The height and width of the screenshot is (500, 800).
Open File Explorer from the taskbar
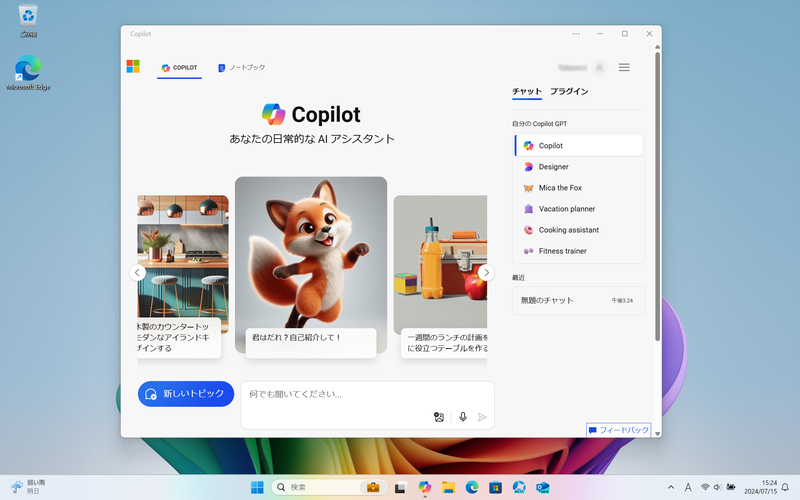pyautogui.click(x=448, y=487)
